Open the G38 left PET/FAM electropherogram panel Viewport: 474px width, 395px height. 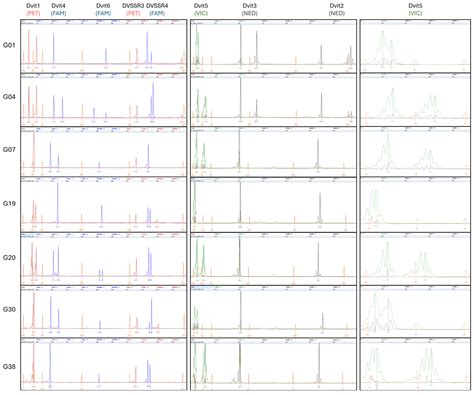103,364
